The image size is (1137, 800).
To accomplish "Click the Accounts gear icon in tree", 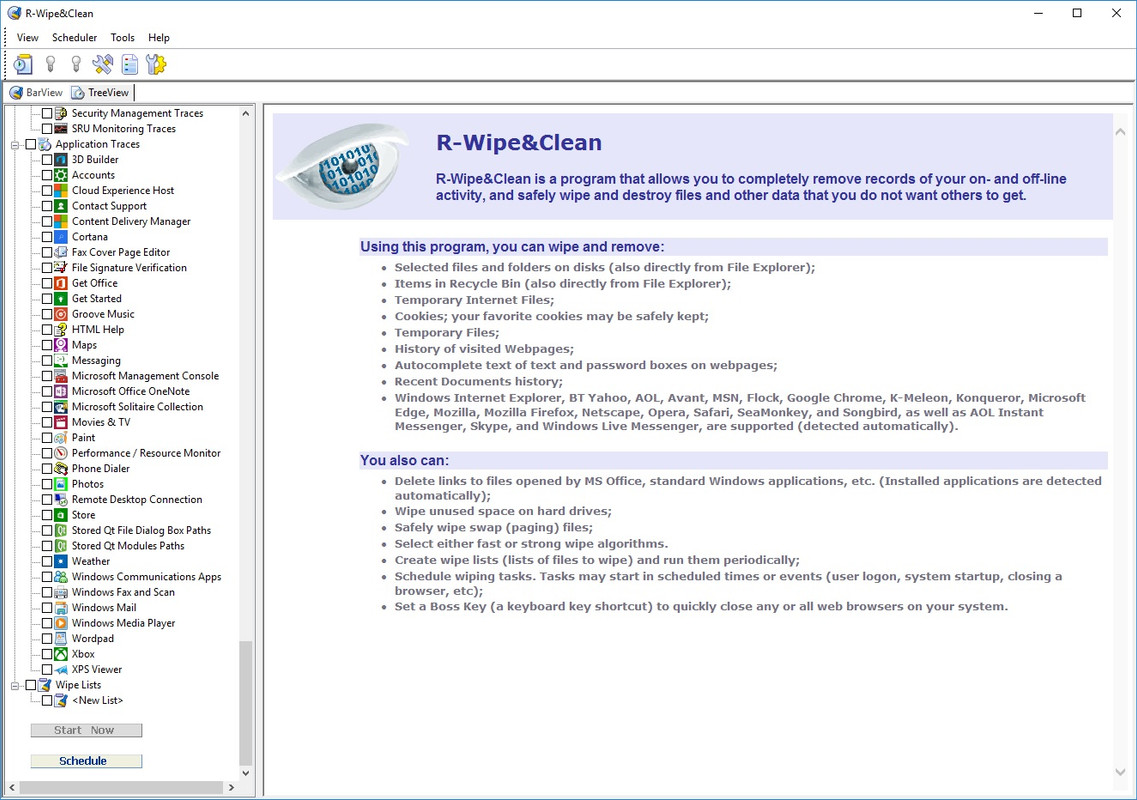I will tap(62, 175).
